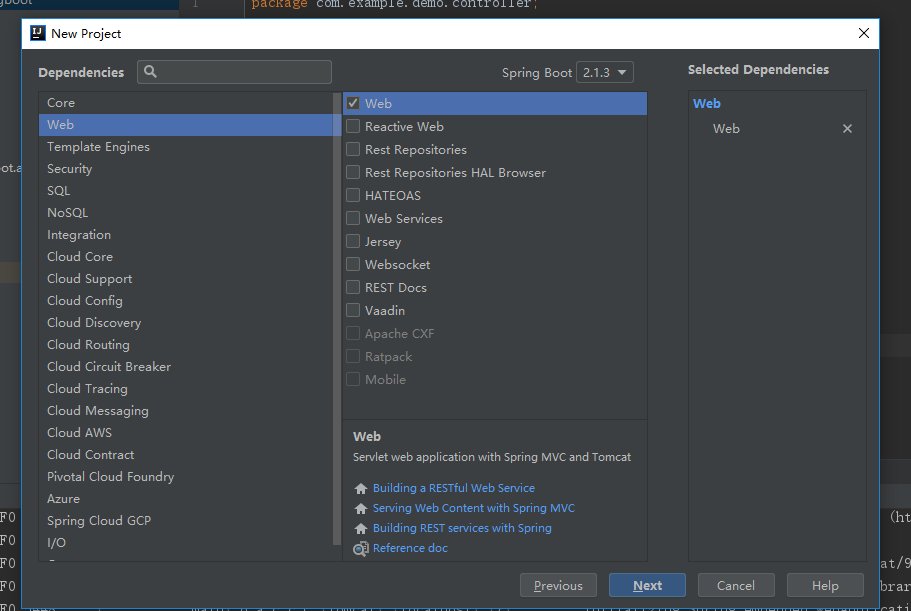The image size is (911, 611).
Task: Pick the Cloud Messaging category
Action: [186, 411]
